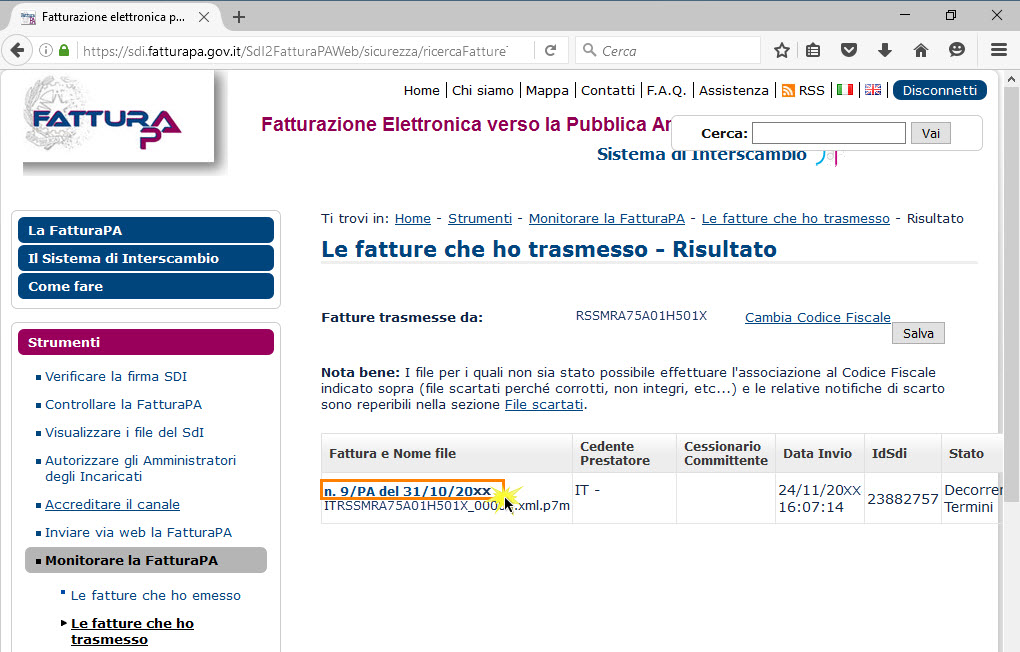Click the Disconnetti button

(x=939, y=90)
